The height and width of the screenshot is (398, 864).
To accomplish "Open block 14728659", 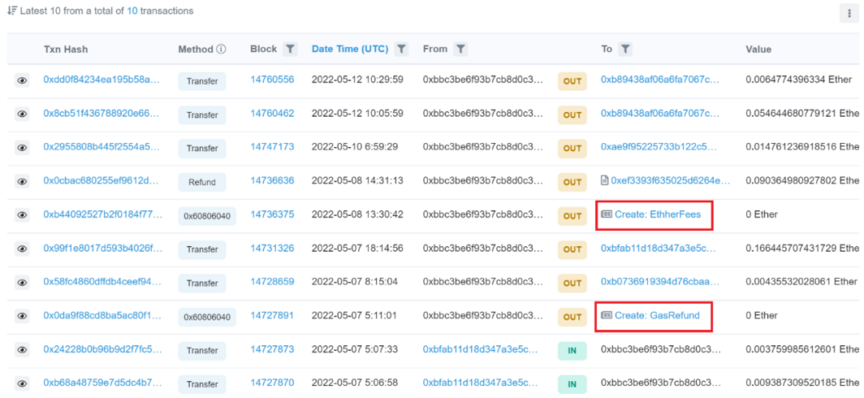I will coord(272,282).
